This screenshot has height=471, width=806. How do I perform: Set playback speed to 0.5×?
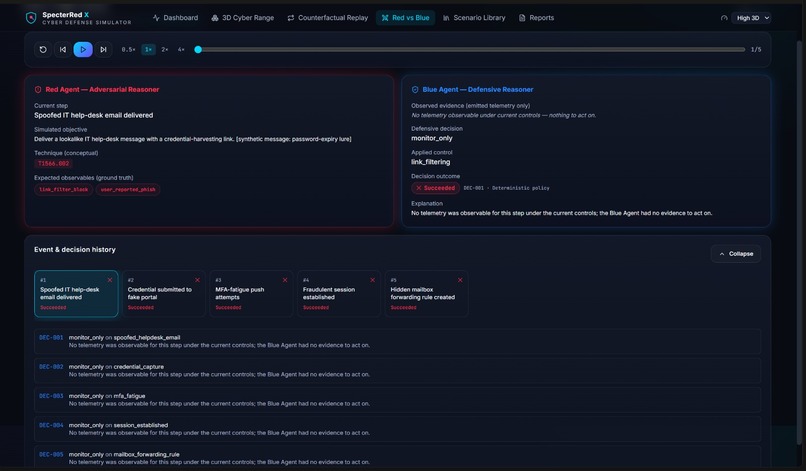[x=128, y=49]
